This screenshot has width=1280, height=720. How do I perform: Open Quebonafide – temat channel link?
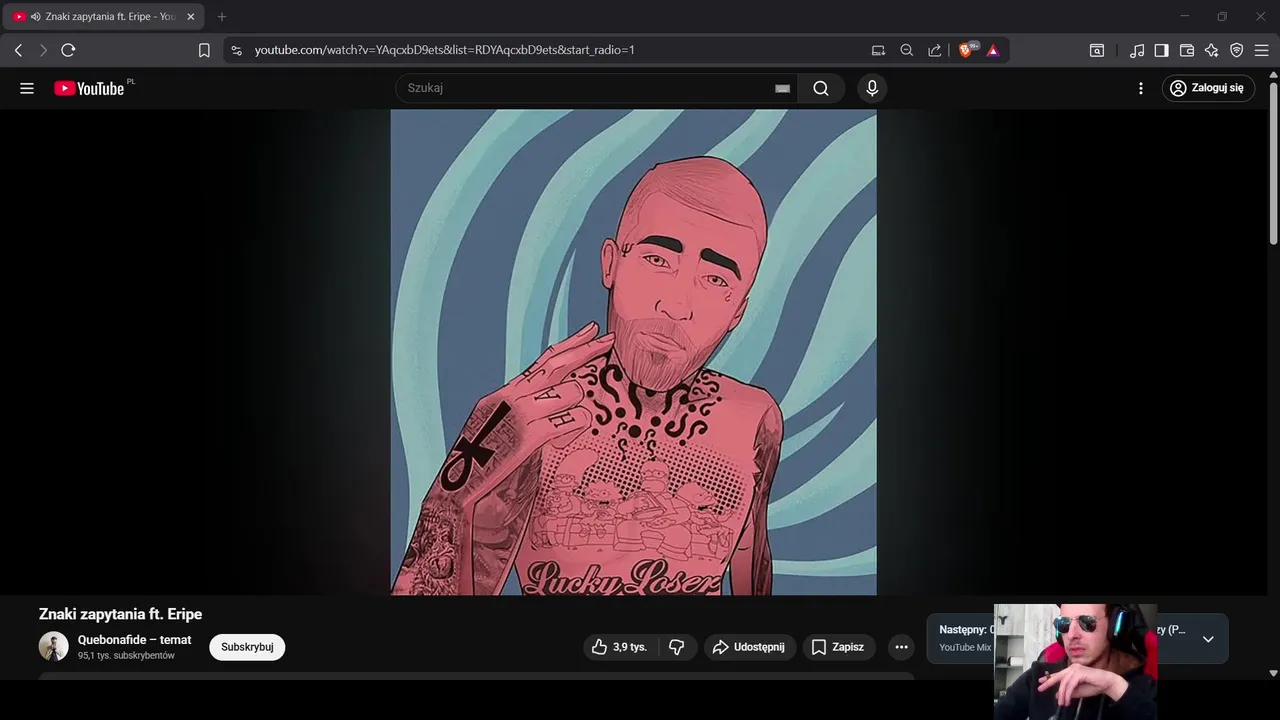(135, 640)
